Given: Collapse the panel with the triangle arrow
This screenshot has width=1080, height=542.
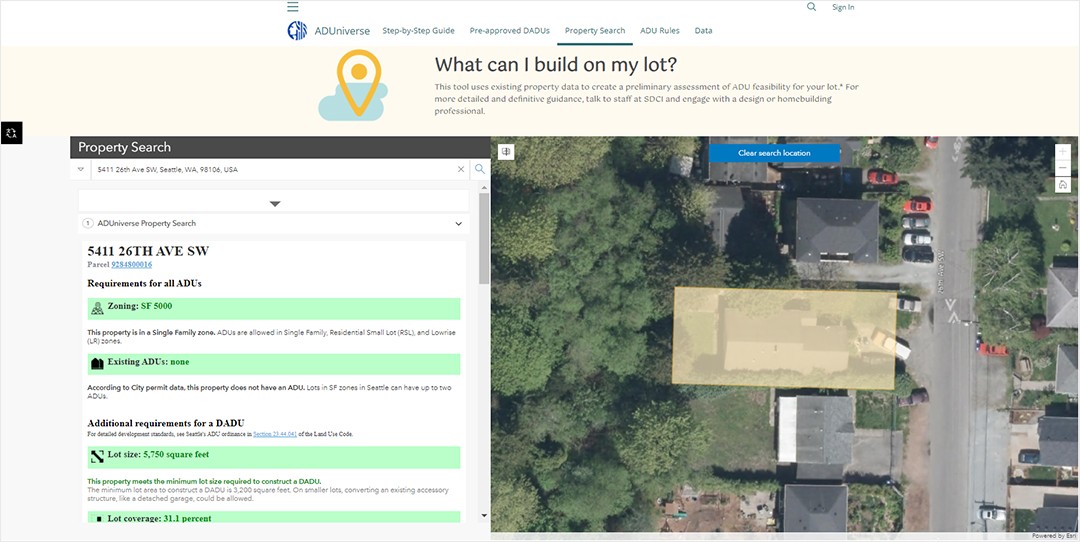Looking at the screenshot, I should (x=275, y=203).
